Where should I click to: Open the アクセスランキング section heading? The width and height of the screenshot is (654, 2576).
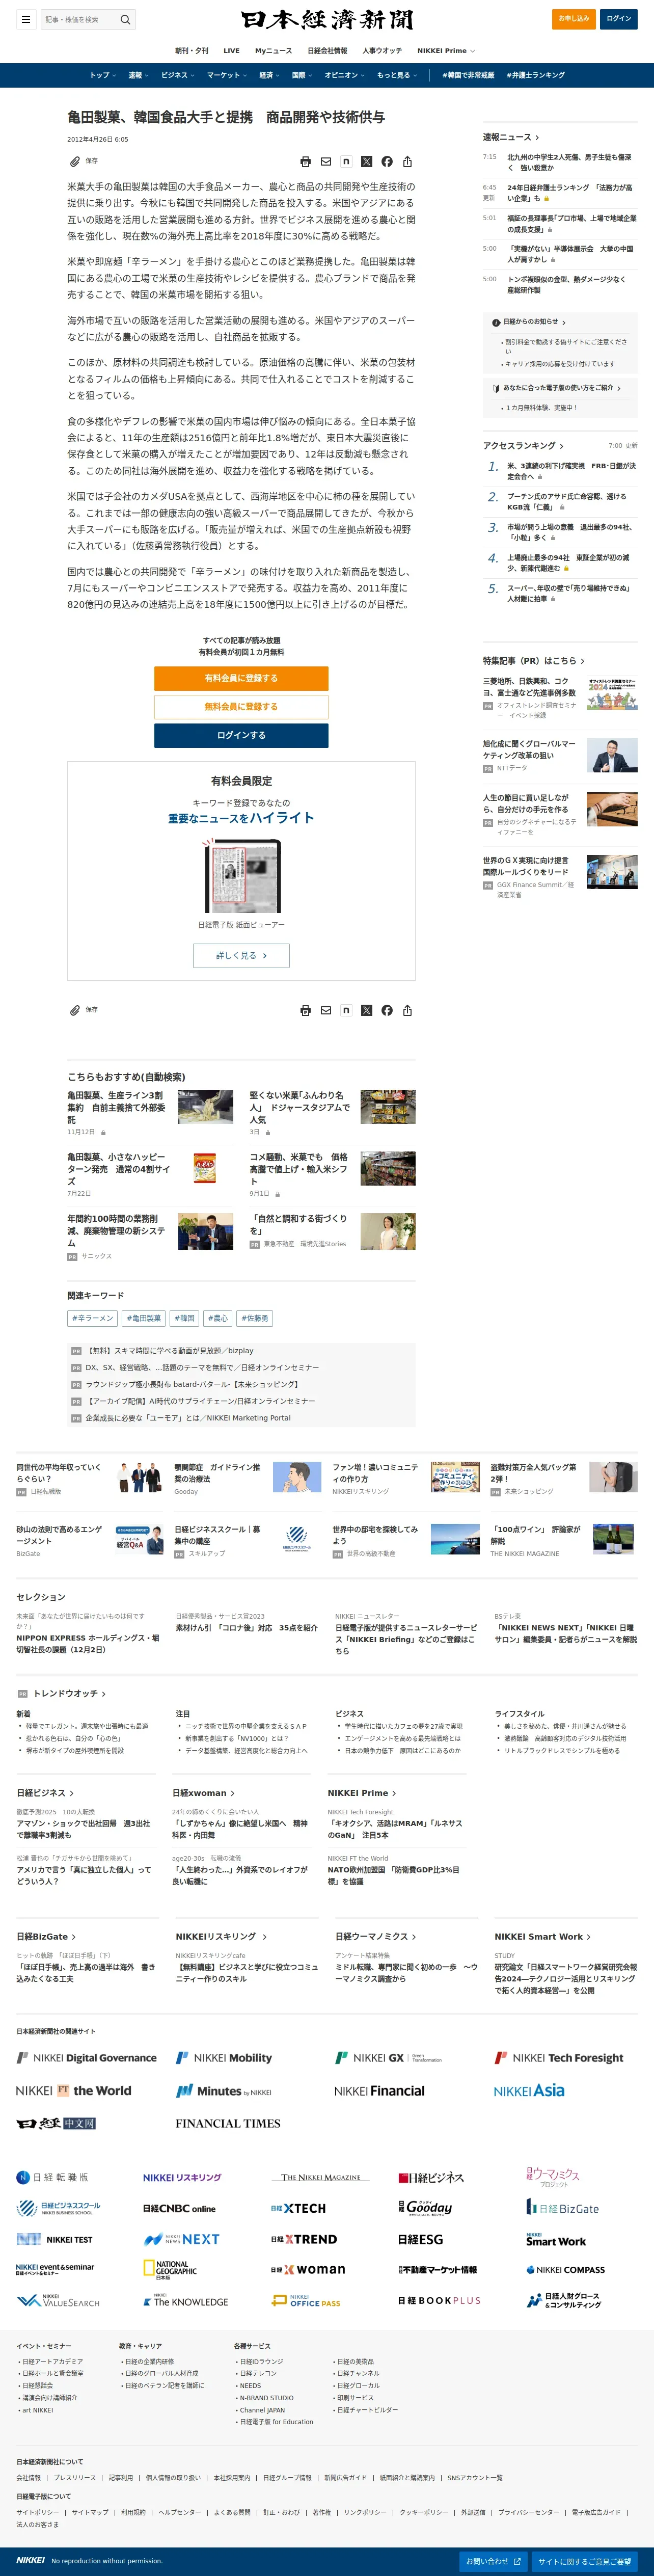tap(523, 445)
